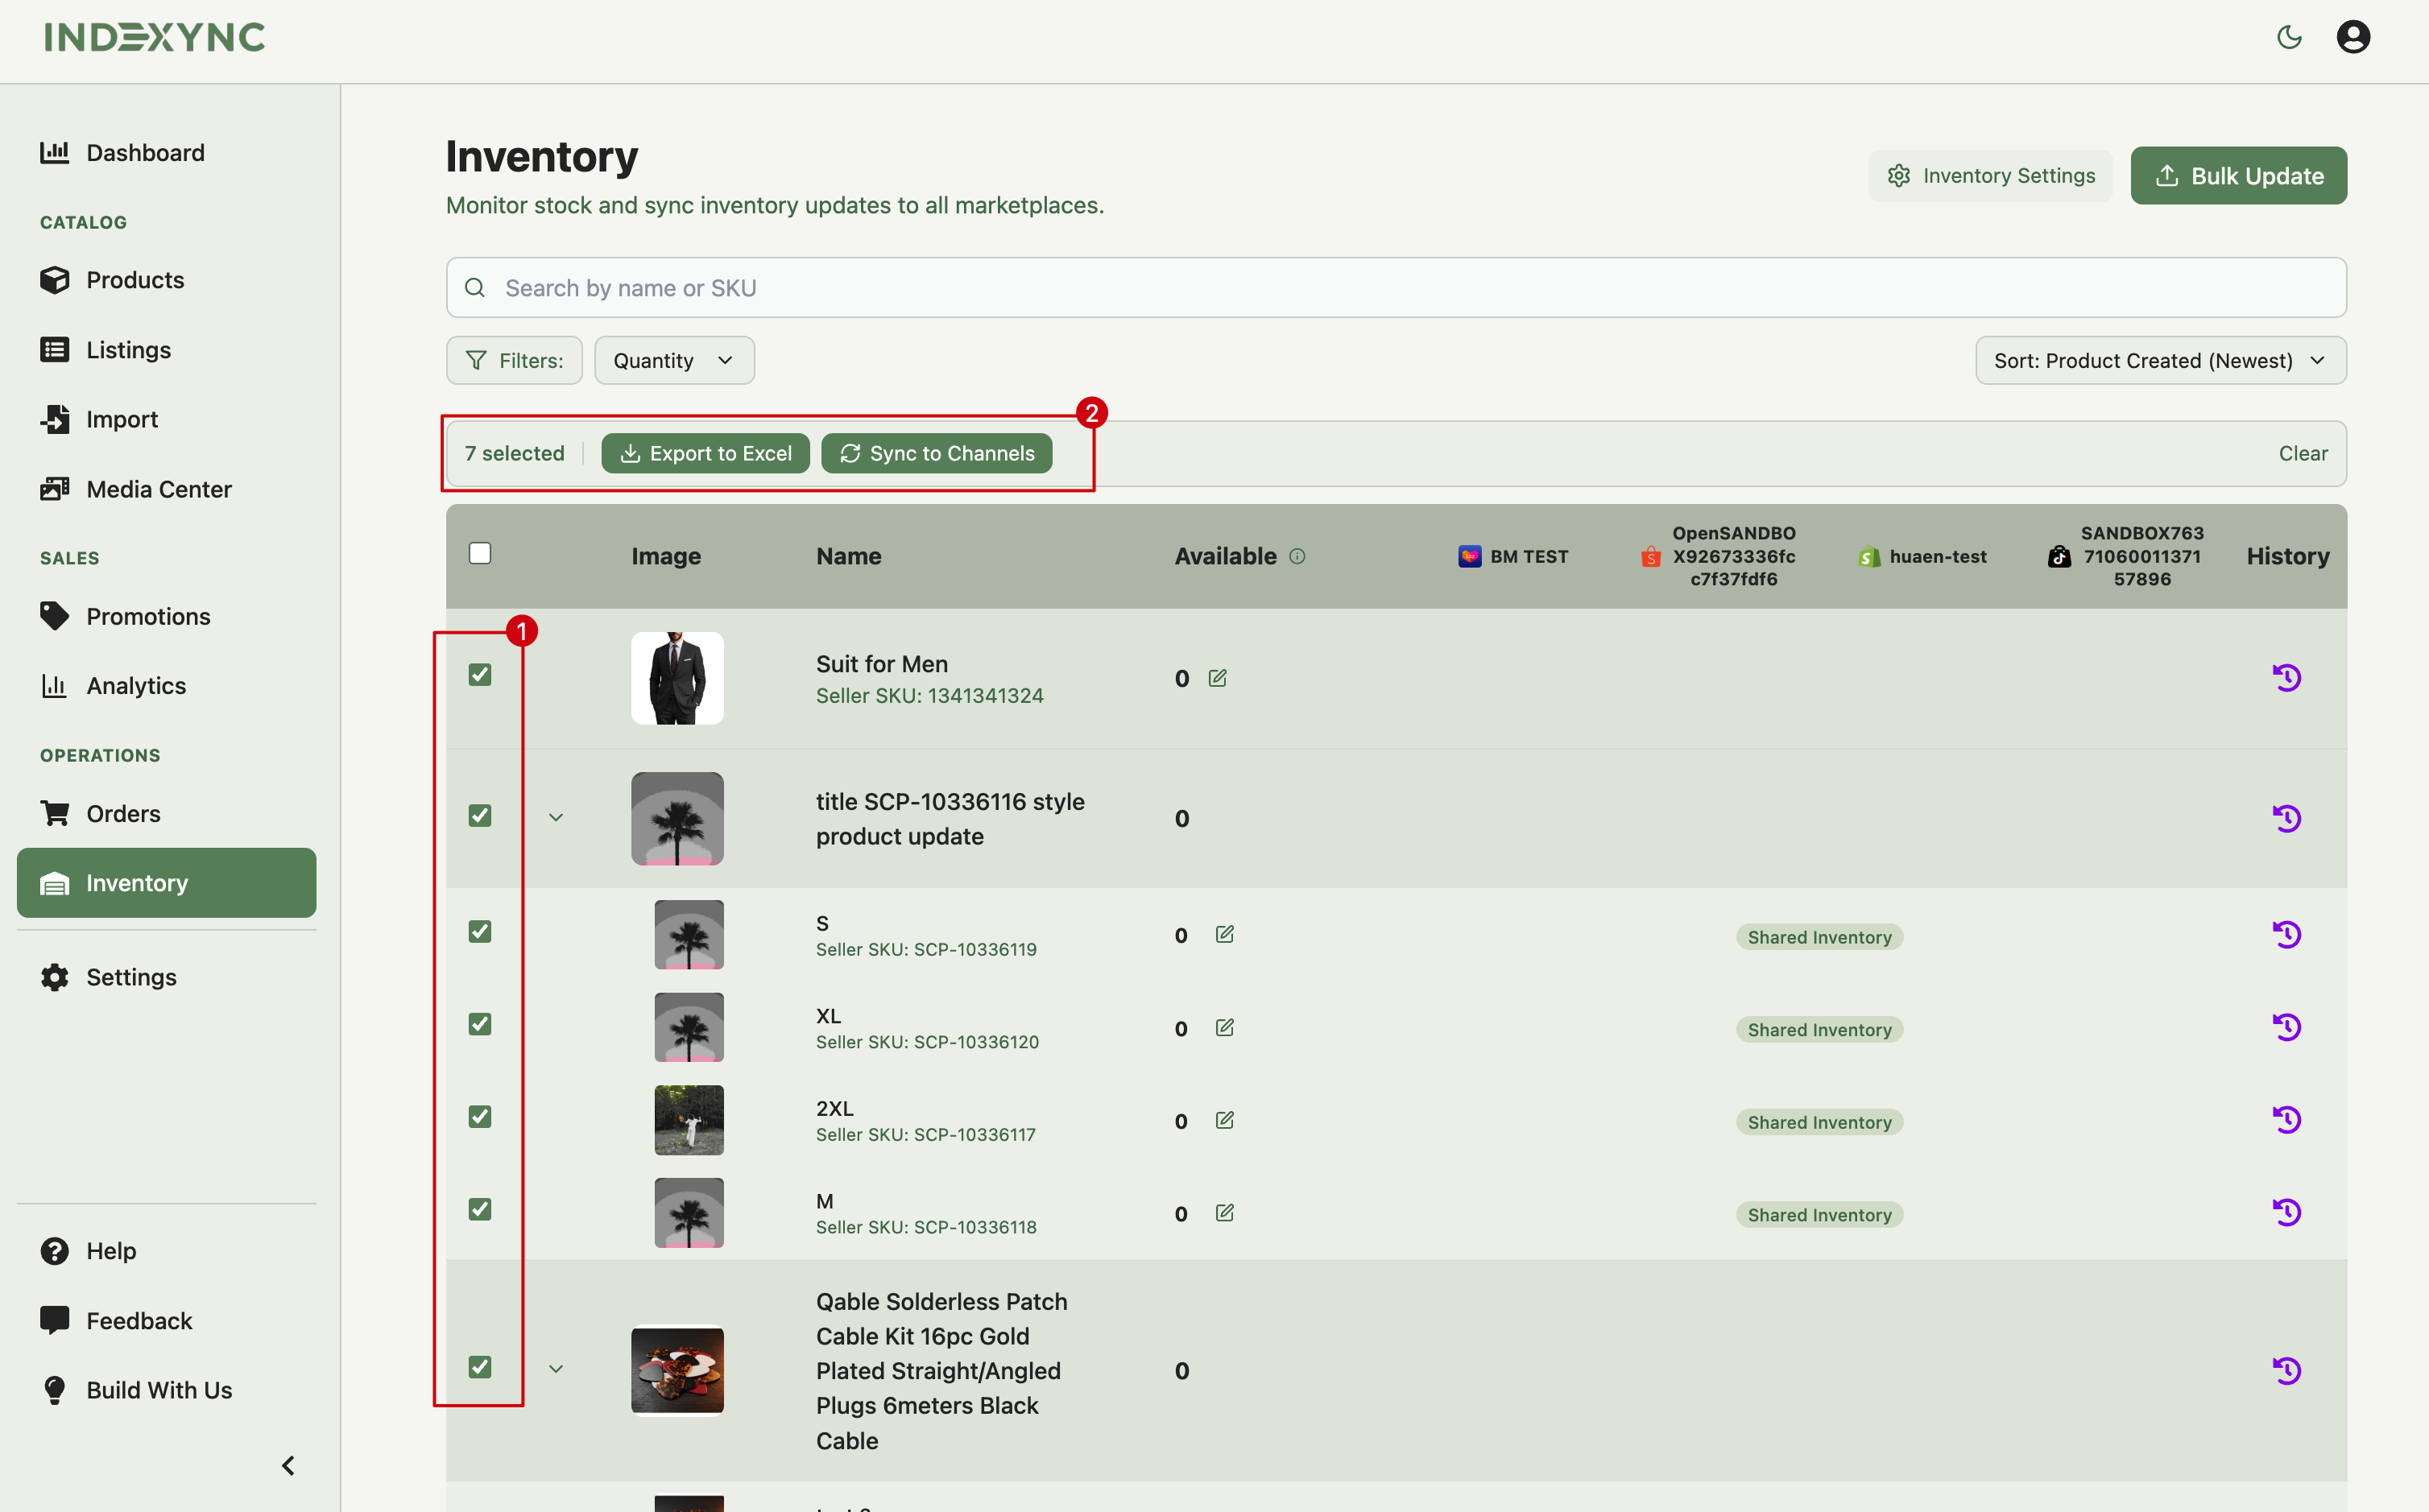Uncheck variant 2XL SCP-10336117 checkbox
The image size is (2429, 1512).
click(x=480, y=1117)
